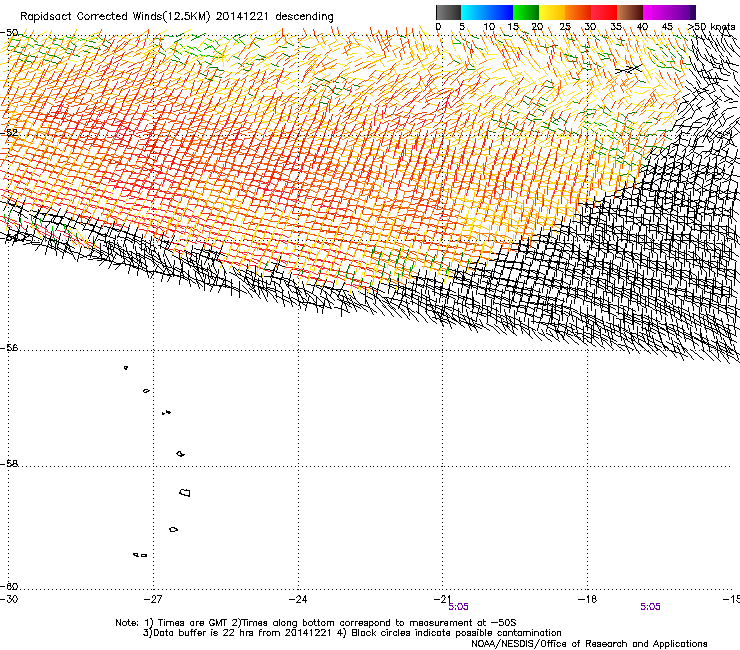Click the '-21' longitude axis label
This screenshot has width=740, height=650.
442,599
